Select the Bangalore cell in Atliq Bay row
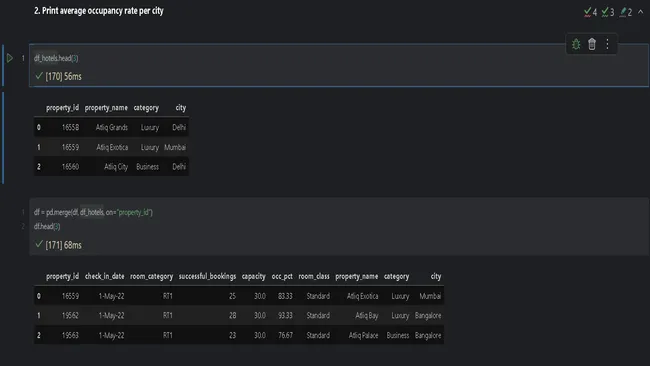 [x=428, y=315]
